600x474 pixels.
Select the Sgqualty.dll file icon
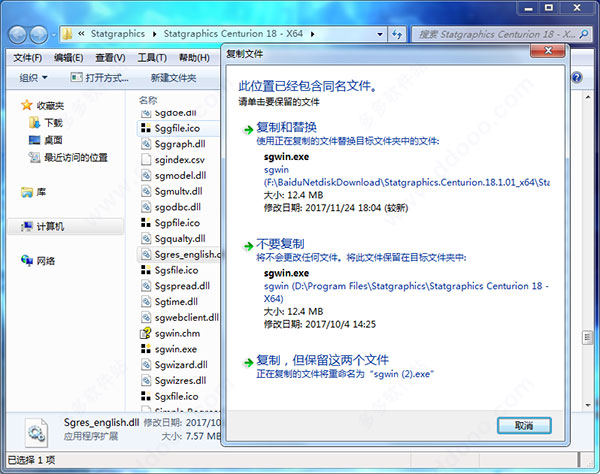[x=146, y=239]
